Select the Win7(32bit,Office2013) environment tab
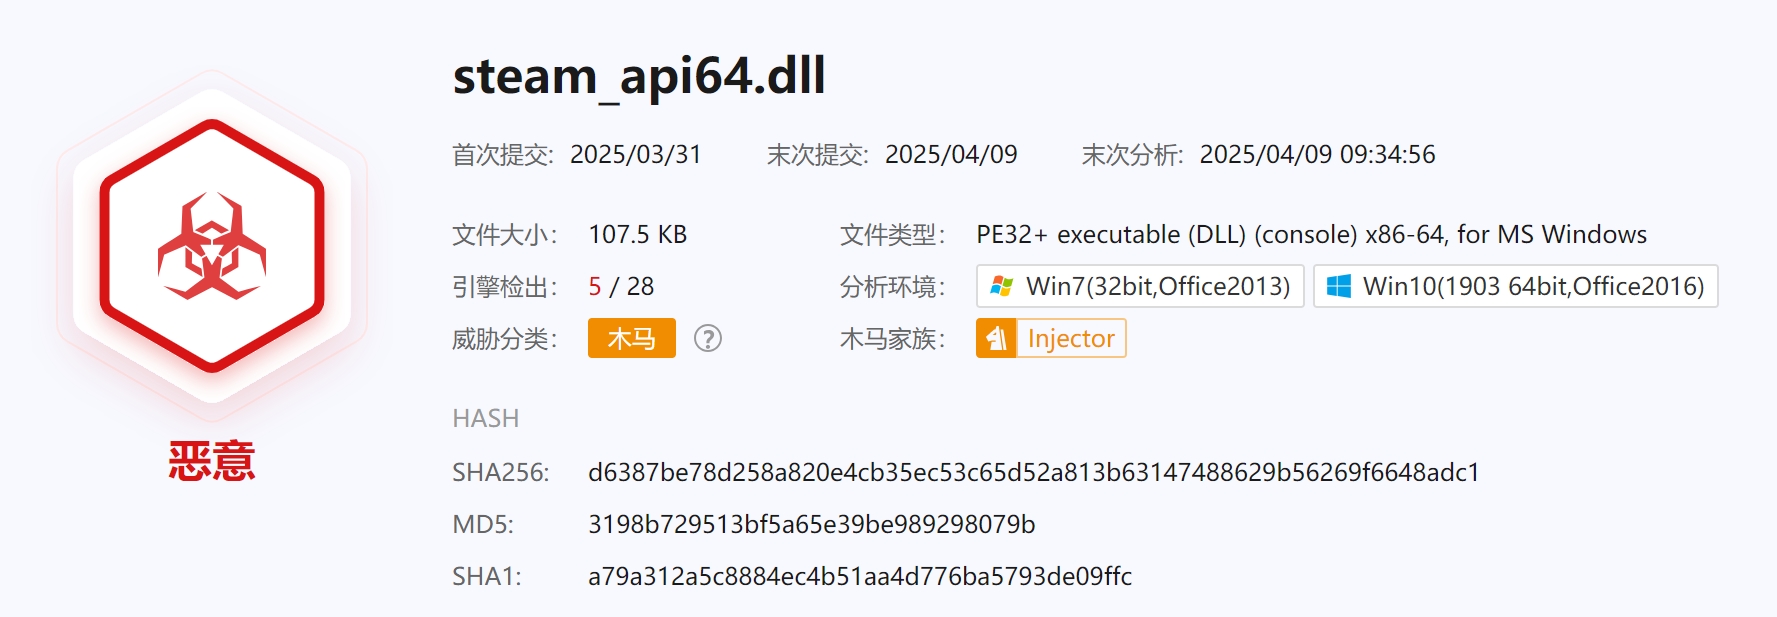 1140,286
